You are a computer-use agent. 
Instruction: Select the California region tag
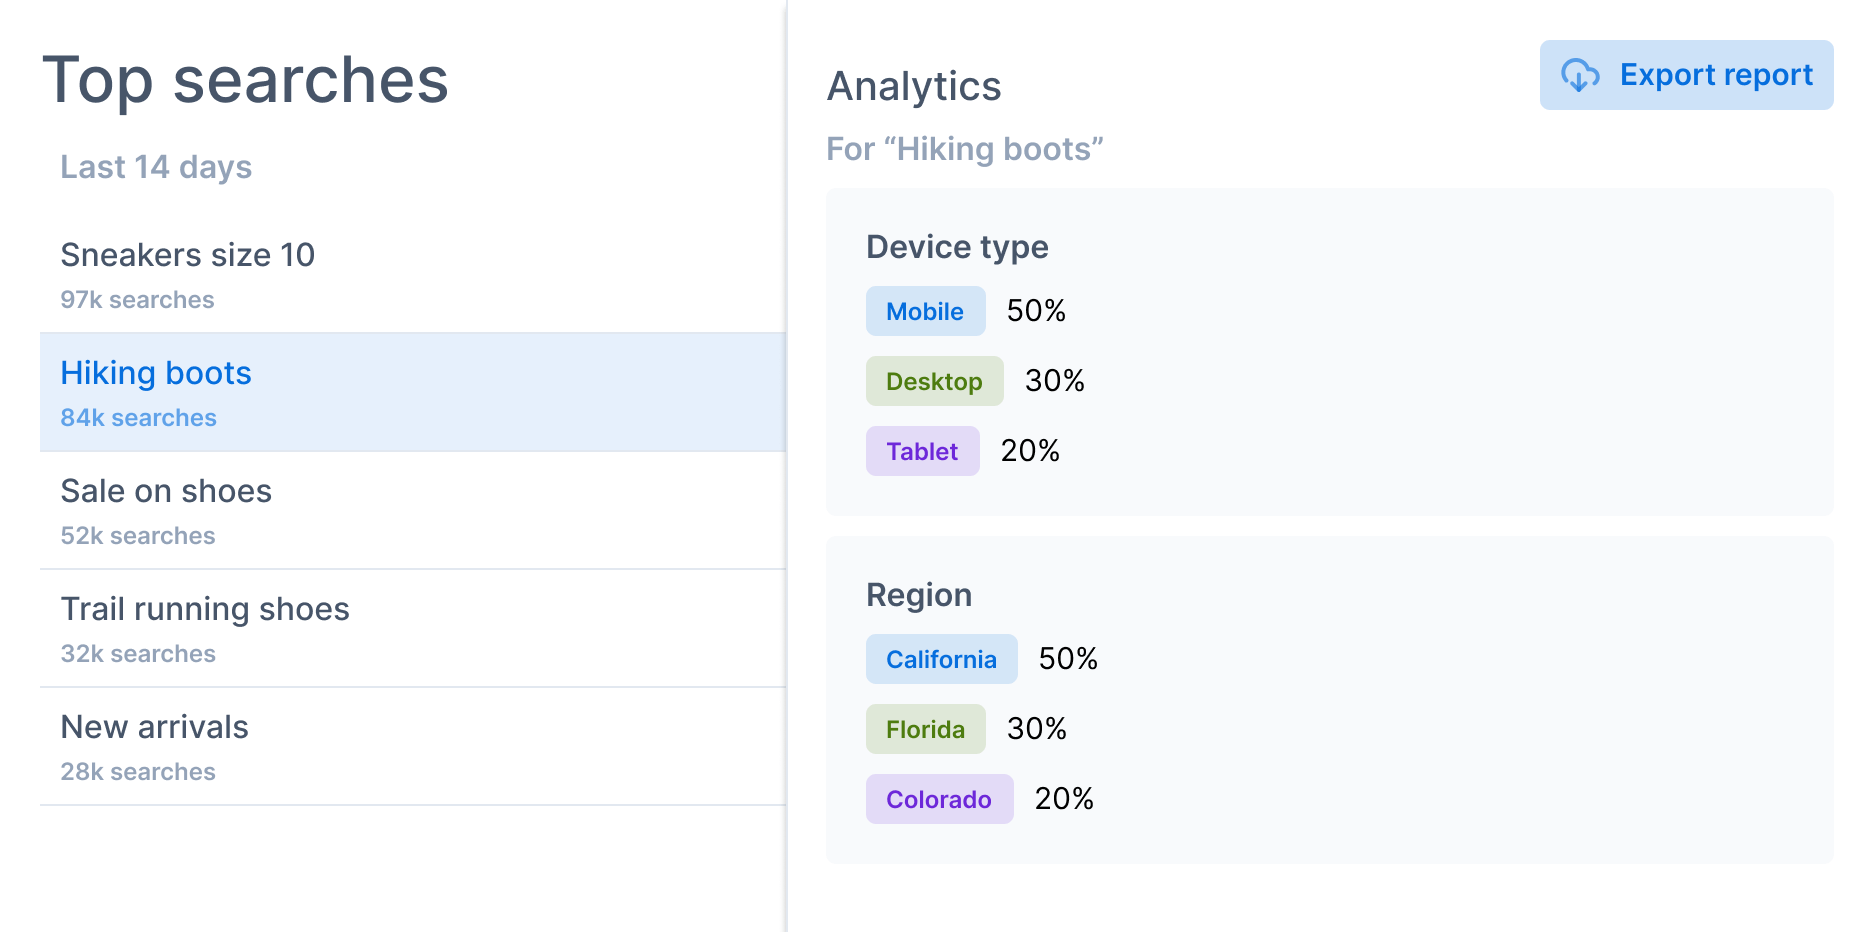click(x=941, y=659)
